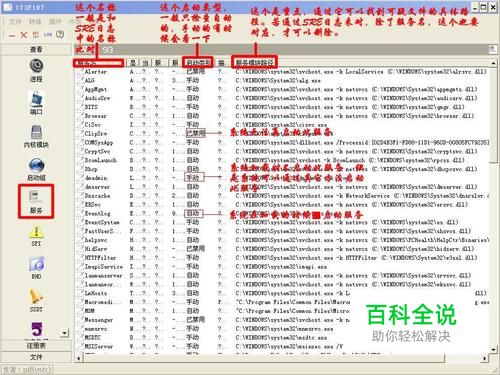Click the small button at right of the 93 header bar
The height and width of the screenshot is (375, 500).
click(x=492, y=49)
